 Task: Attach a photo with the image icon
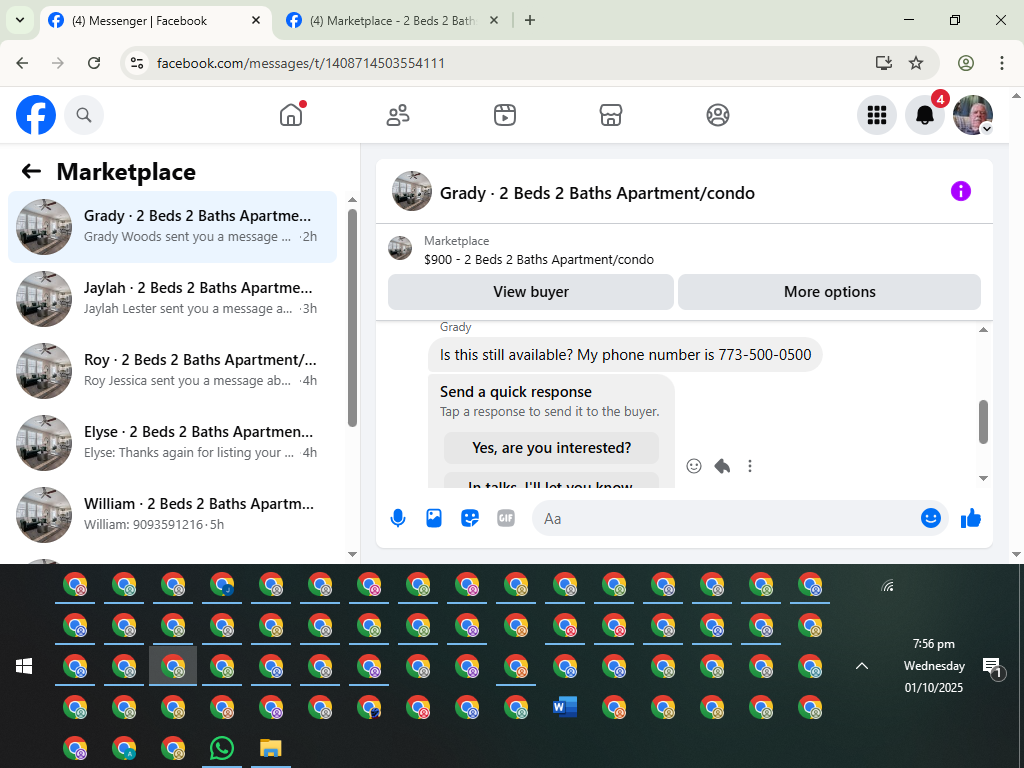pyautogui.click(x=434, y=519)
